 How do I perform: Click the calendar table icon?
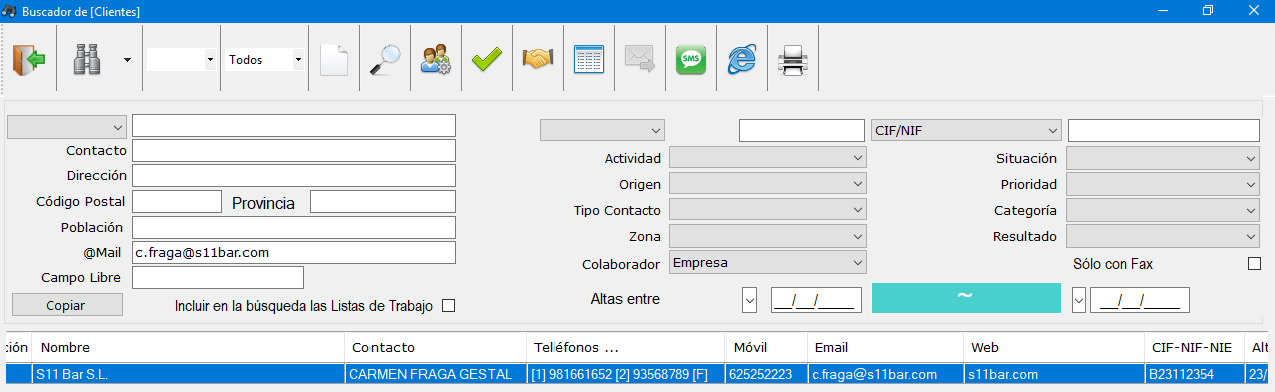589,60
